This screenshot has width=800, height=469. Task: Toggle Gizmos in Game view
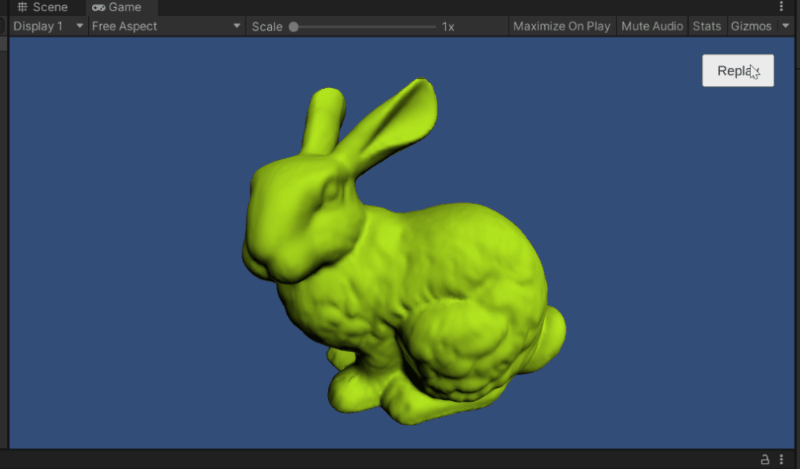[751, 27]
